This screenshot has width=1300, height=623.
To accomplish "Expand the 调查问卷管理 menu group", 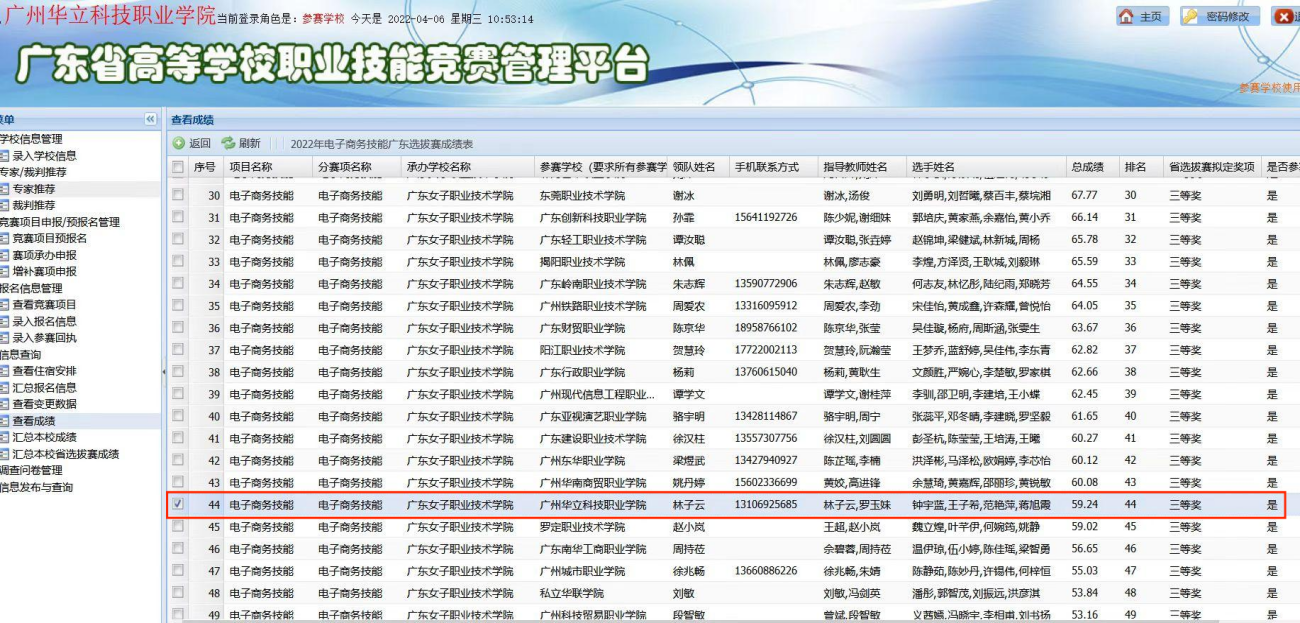I will [x=30, y=470].
